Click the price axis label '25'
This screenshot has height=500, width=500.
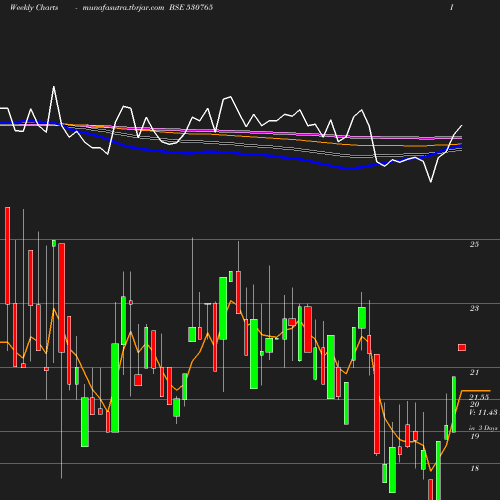pos(474,244)
